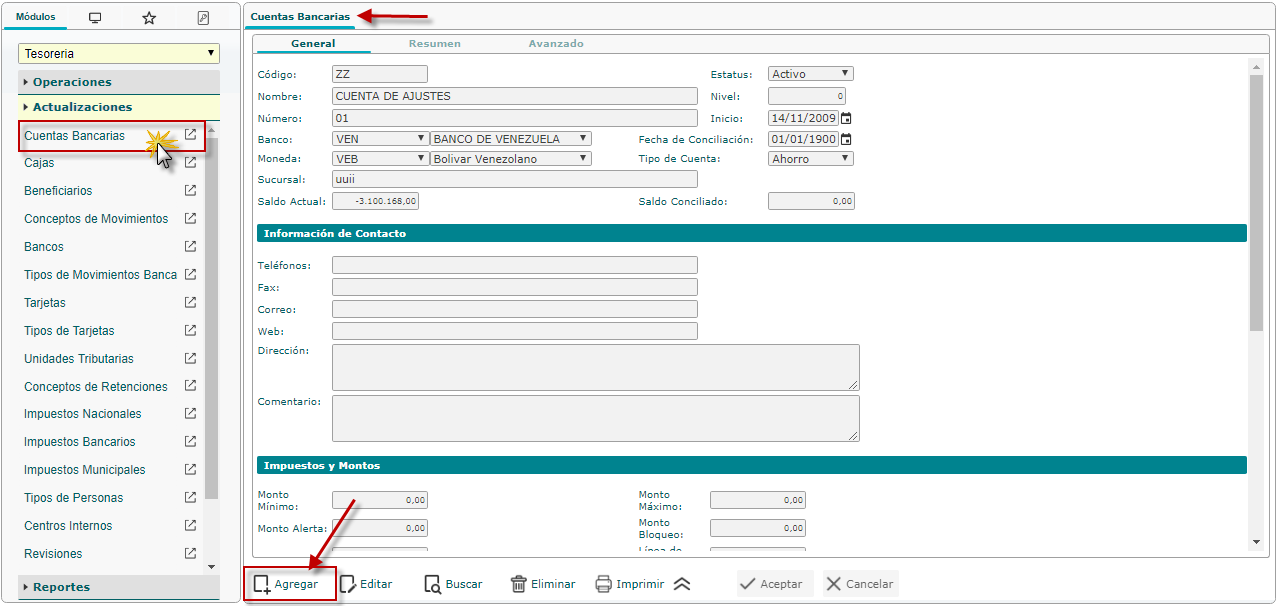
Task: Open Beneficiarios in new window icon
Action: [190, 191]
